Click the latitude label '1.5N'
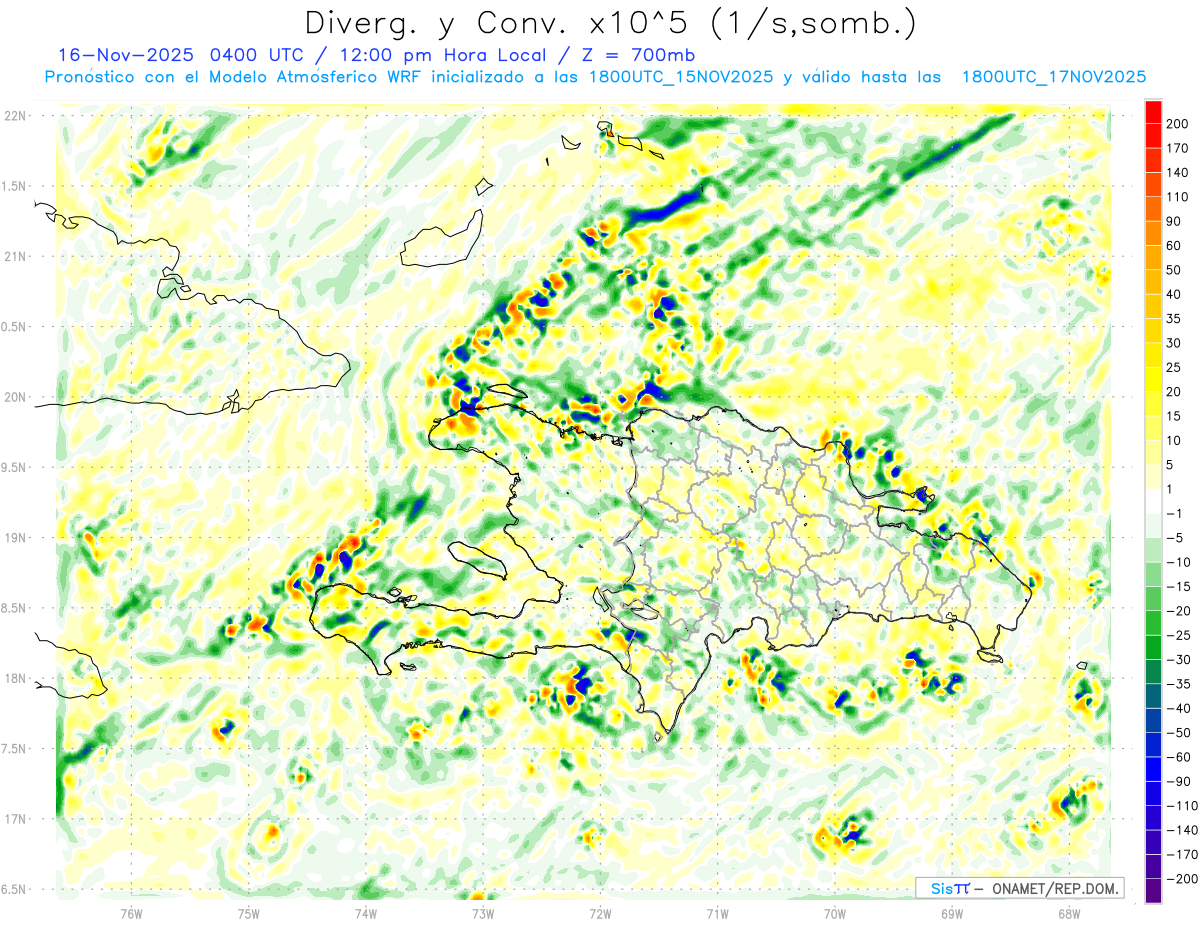Viewport: 1200px width, 927px height. (13, 186)
